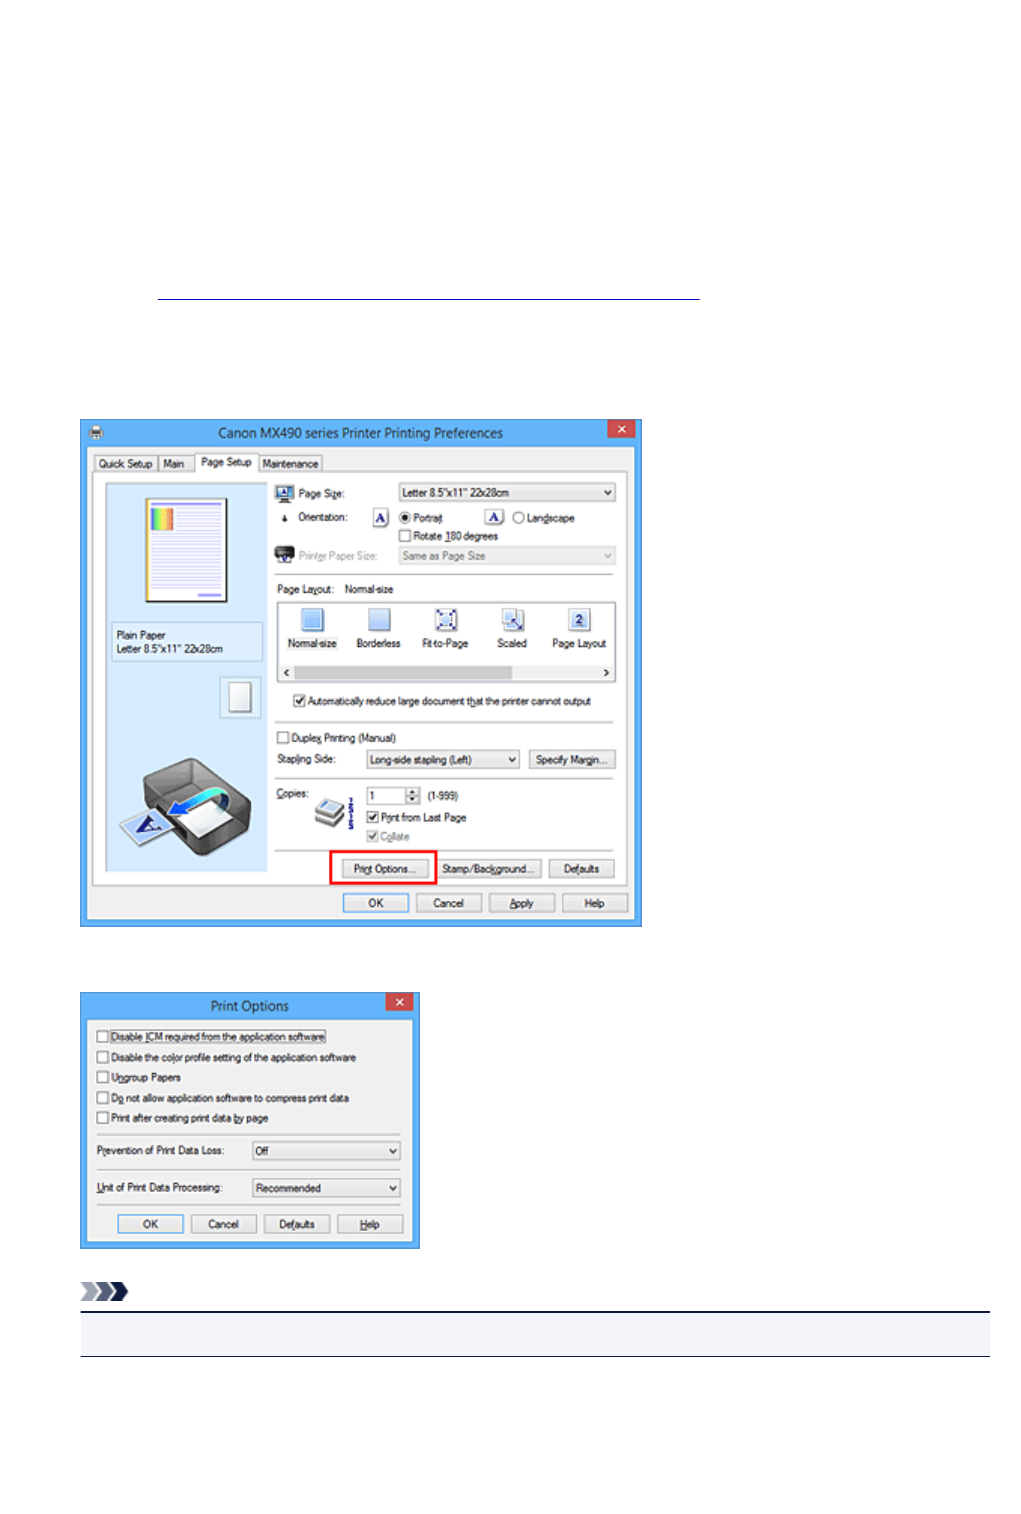
Task: Open the Page Size dropdown
Action: click(x=507, y=493)
